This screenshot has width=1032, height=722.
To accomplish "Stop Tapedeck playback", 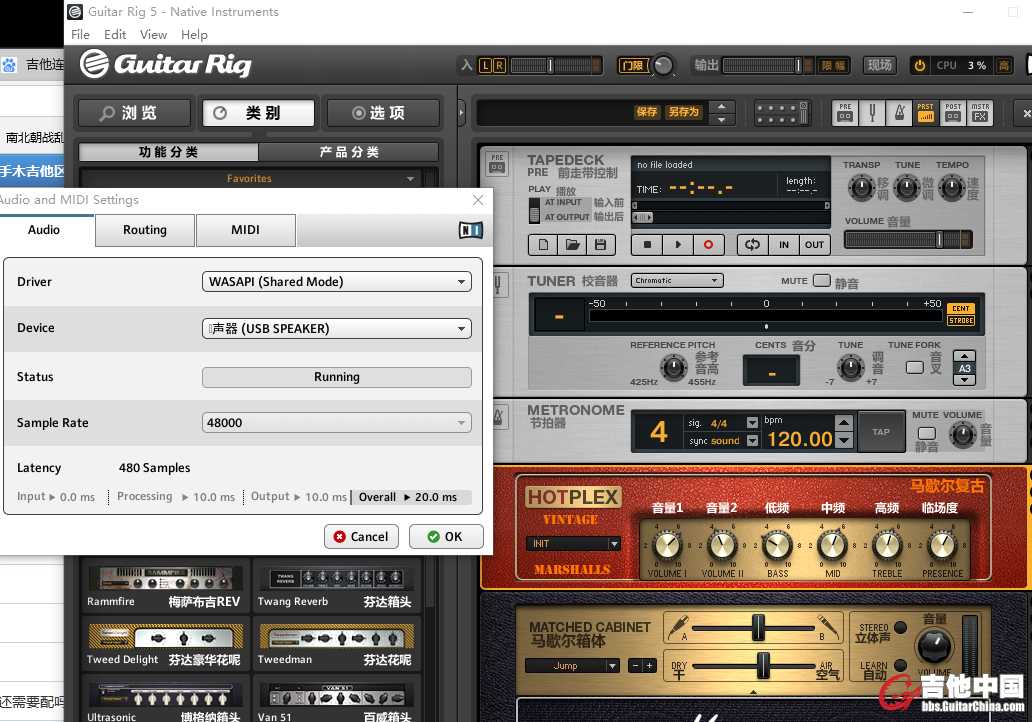I will [x=648, y=245].
